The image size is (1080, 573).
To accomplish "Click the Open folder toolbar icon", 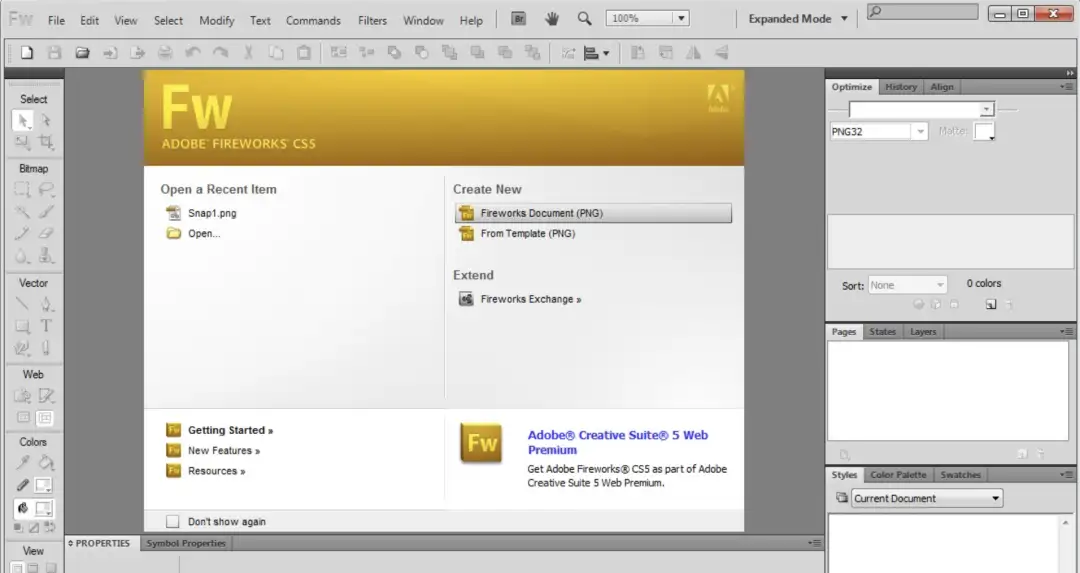I will pyautogui.click(x=82, y=52).
